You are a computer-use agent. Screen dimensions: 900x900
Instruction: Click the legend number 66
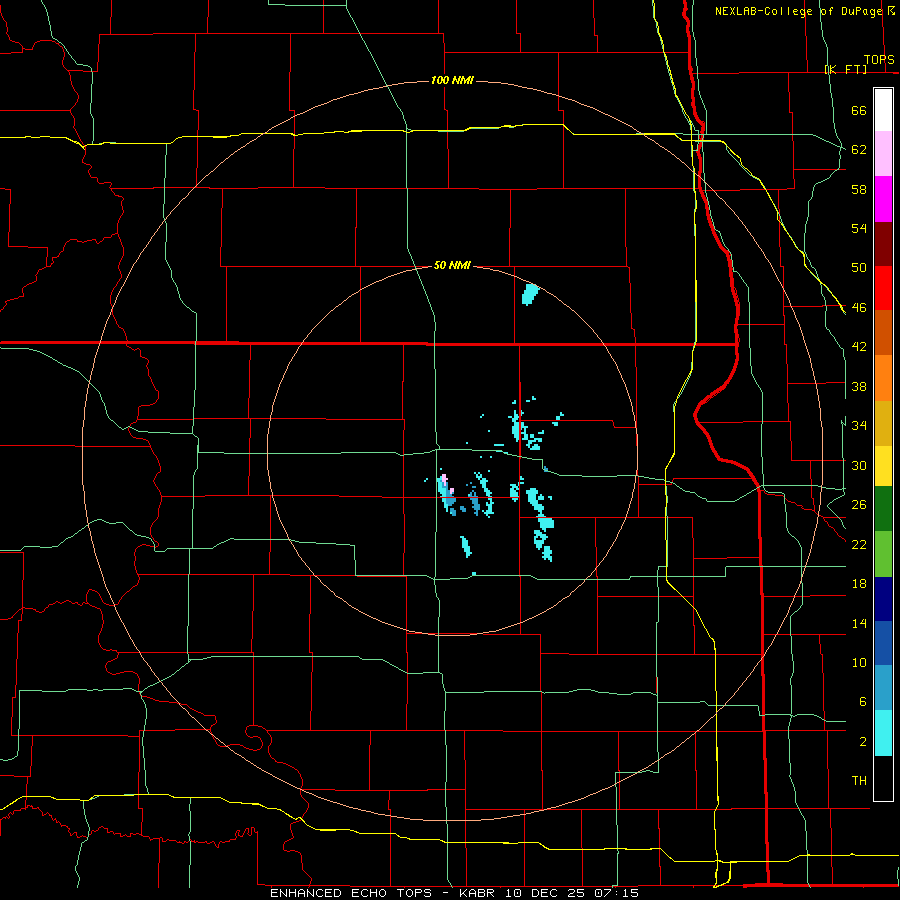pos(859,110)
